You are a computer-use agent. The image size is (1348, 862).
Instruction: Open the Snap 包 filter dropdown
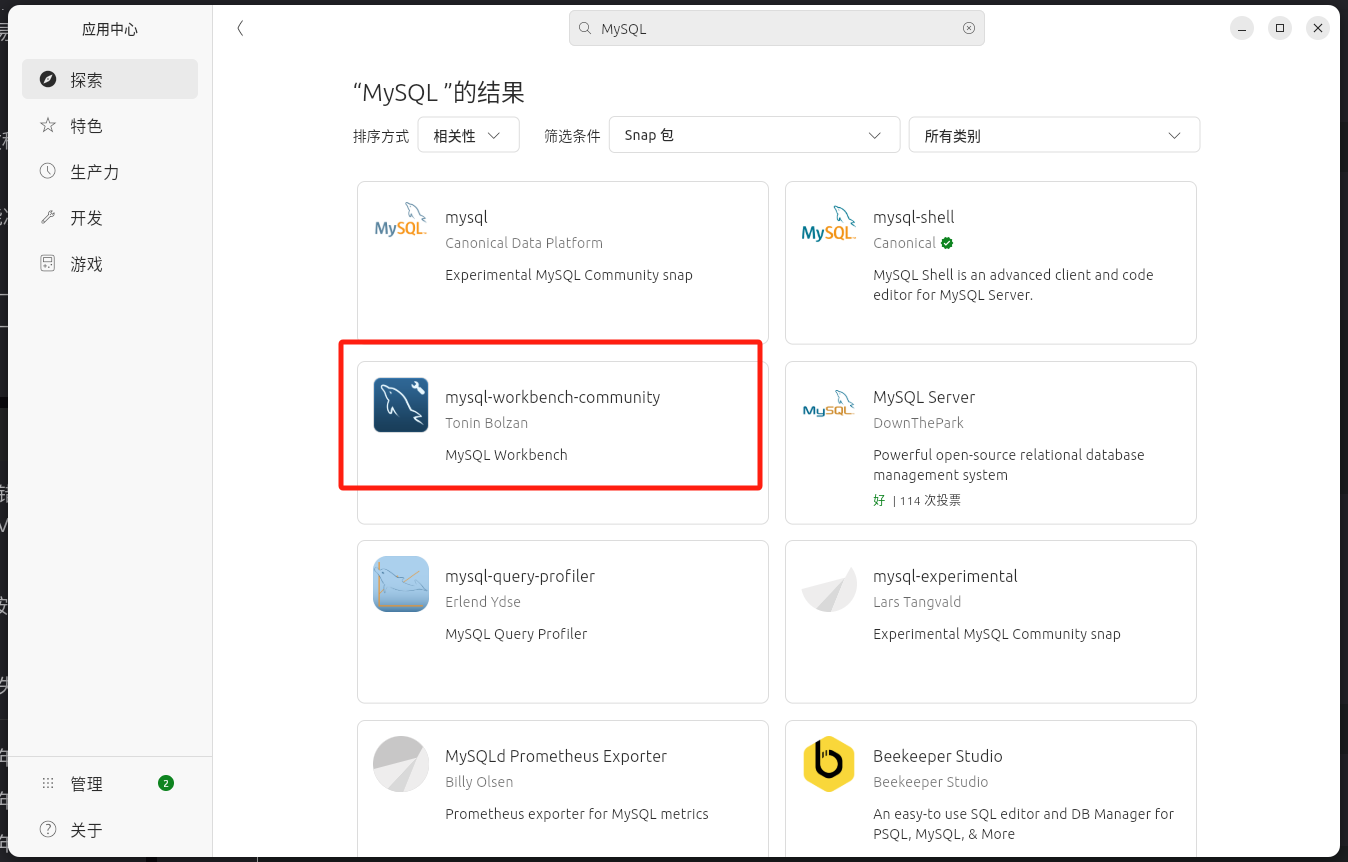tap(754, 135)
